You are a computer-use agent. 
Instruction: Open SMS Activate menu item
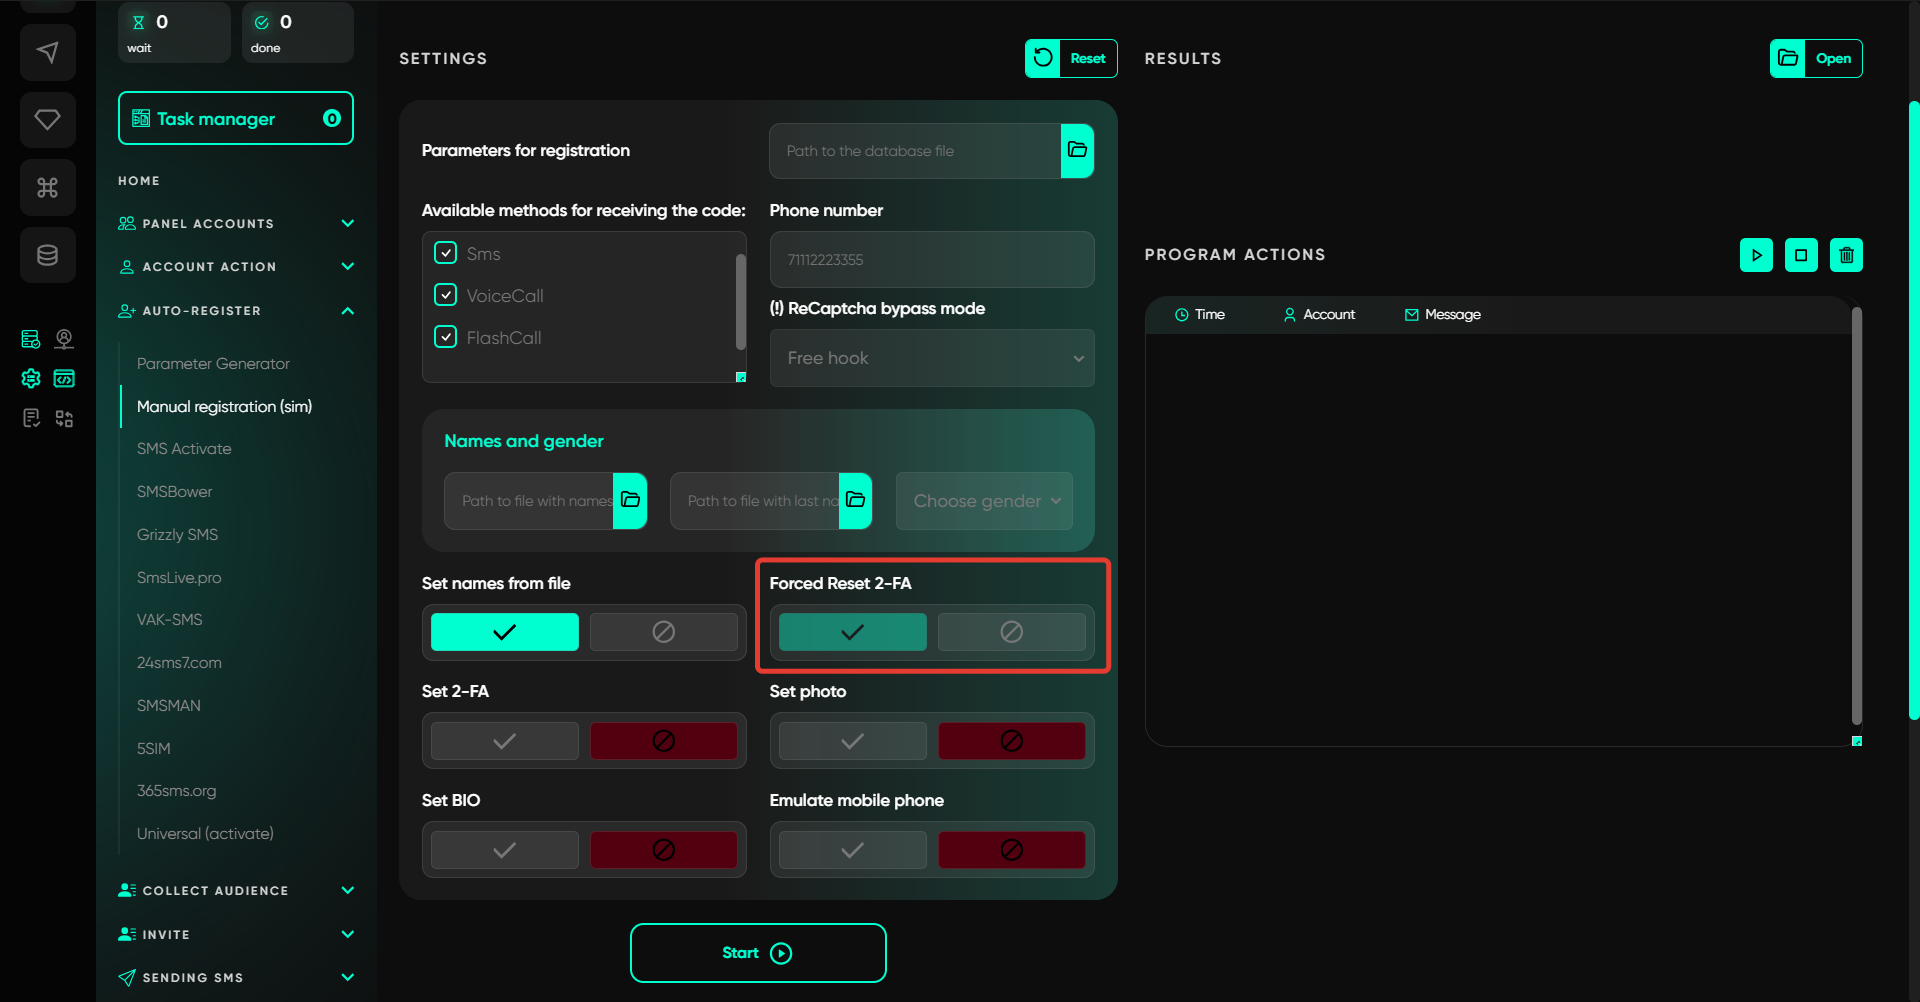pos(184,449)
